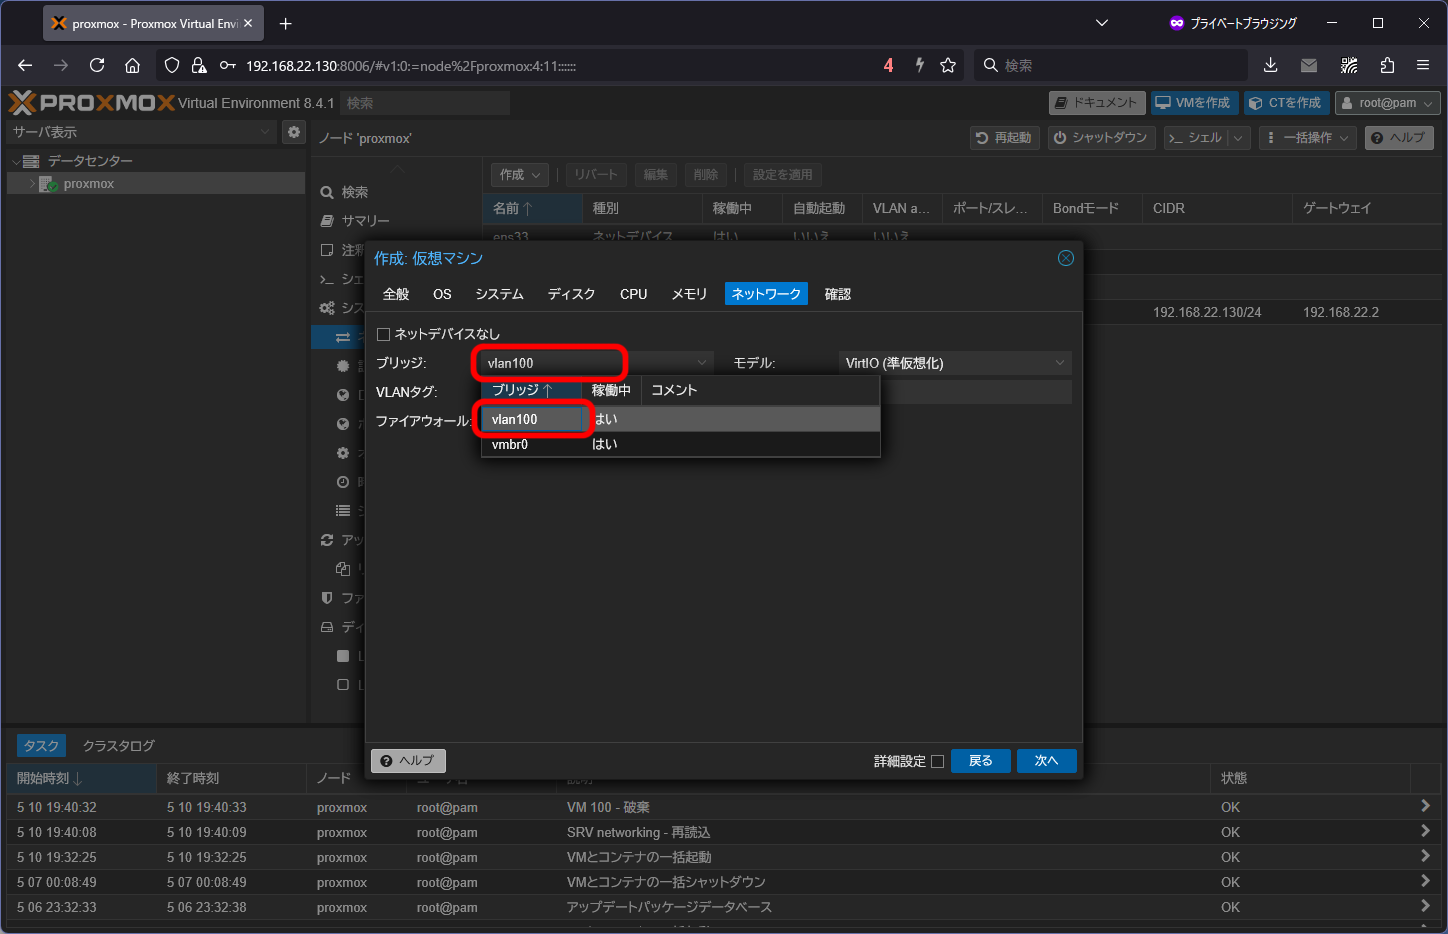Select the タスク tab
The height and width of the screenshot is (934, 1448).
(41, 746)
